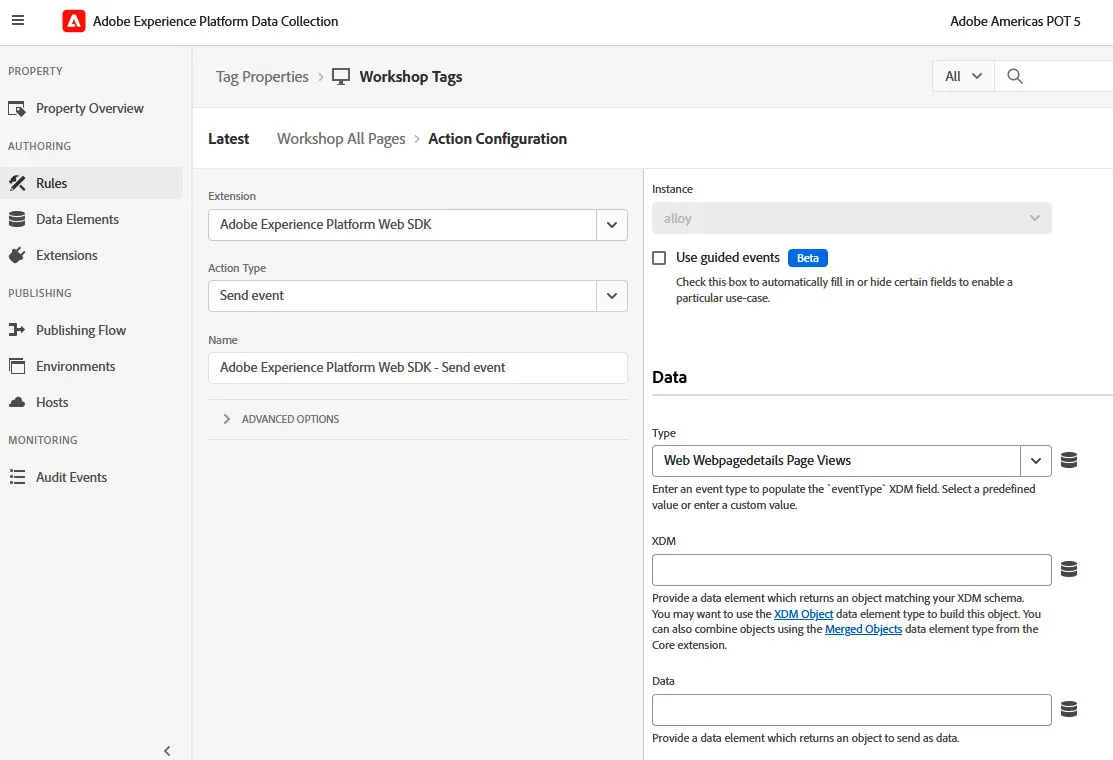Click the XDM input field
1113x760 pixels.
click(x=852, y=570)
